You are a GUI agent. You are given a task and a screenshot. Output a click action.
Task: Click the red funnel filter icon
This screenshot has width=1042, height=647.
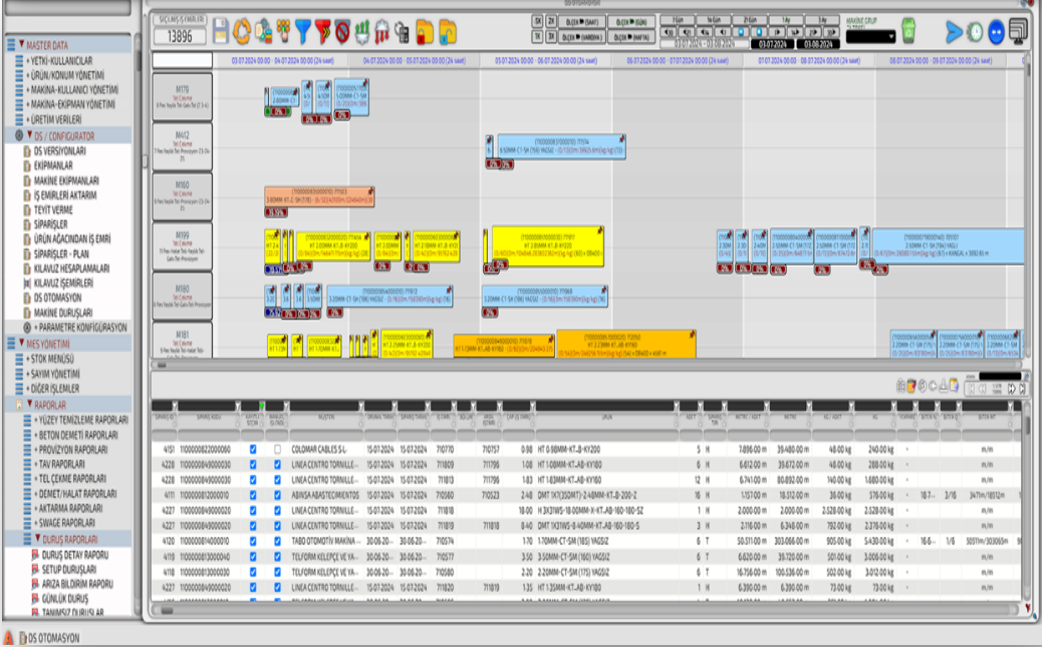tap(323, 32)
